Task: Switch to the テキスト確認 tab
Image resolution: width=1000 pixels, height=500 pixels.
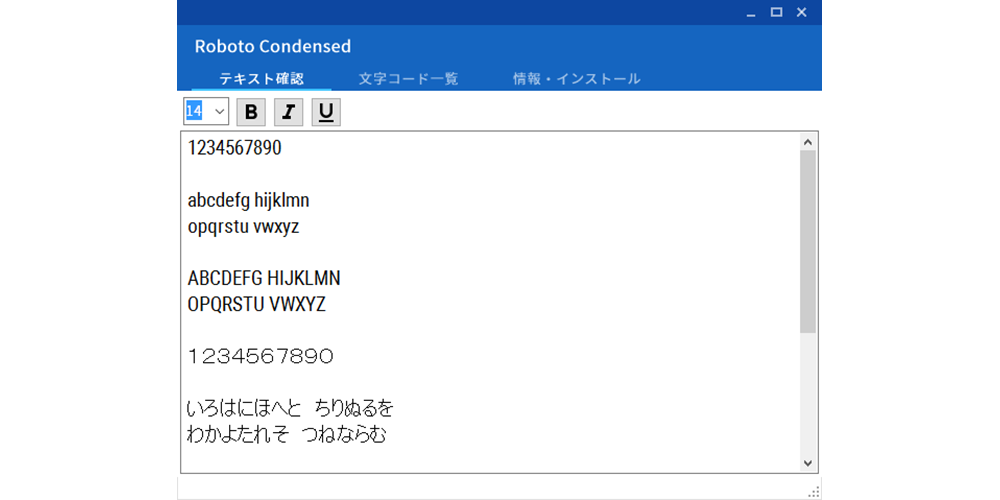Action: (261, 79)
